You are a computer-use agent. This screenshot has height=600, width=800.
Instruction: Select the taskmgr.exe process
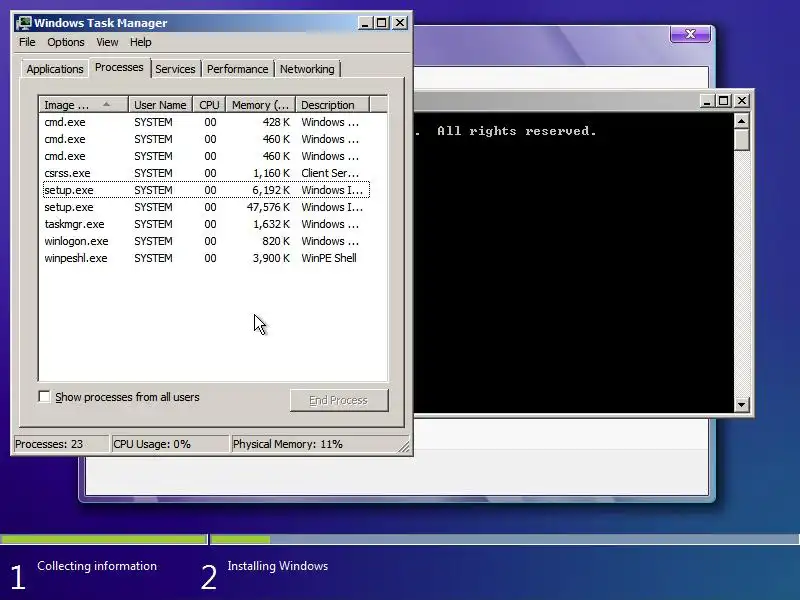click(206, 224)
